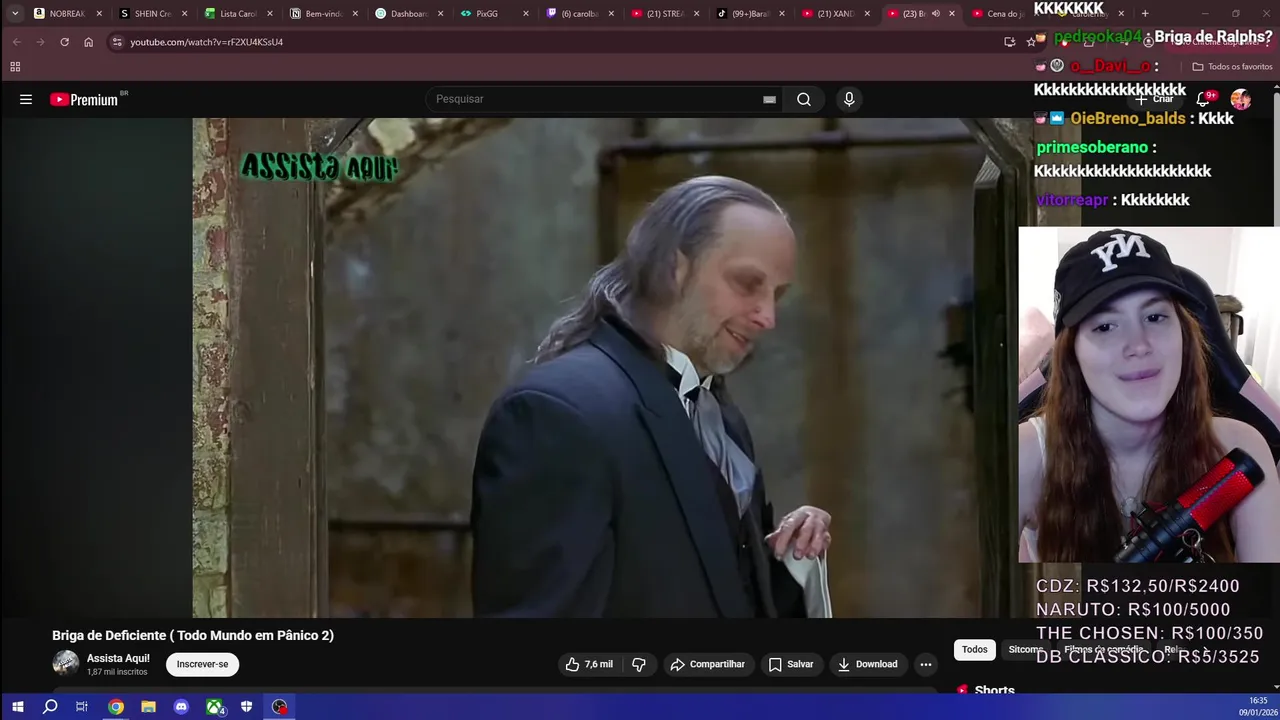This screenshot has width=1280, height=720.
Task: Open the Assista Aqui! channel name link
Action: coord(118,658)
